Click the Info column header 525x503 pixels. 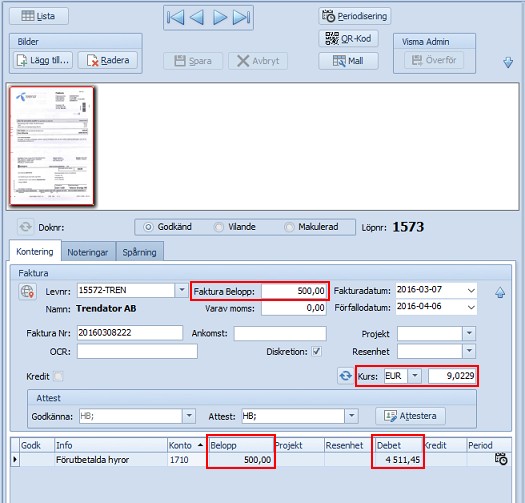110,445
